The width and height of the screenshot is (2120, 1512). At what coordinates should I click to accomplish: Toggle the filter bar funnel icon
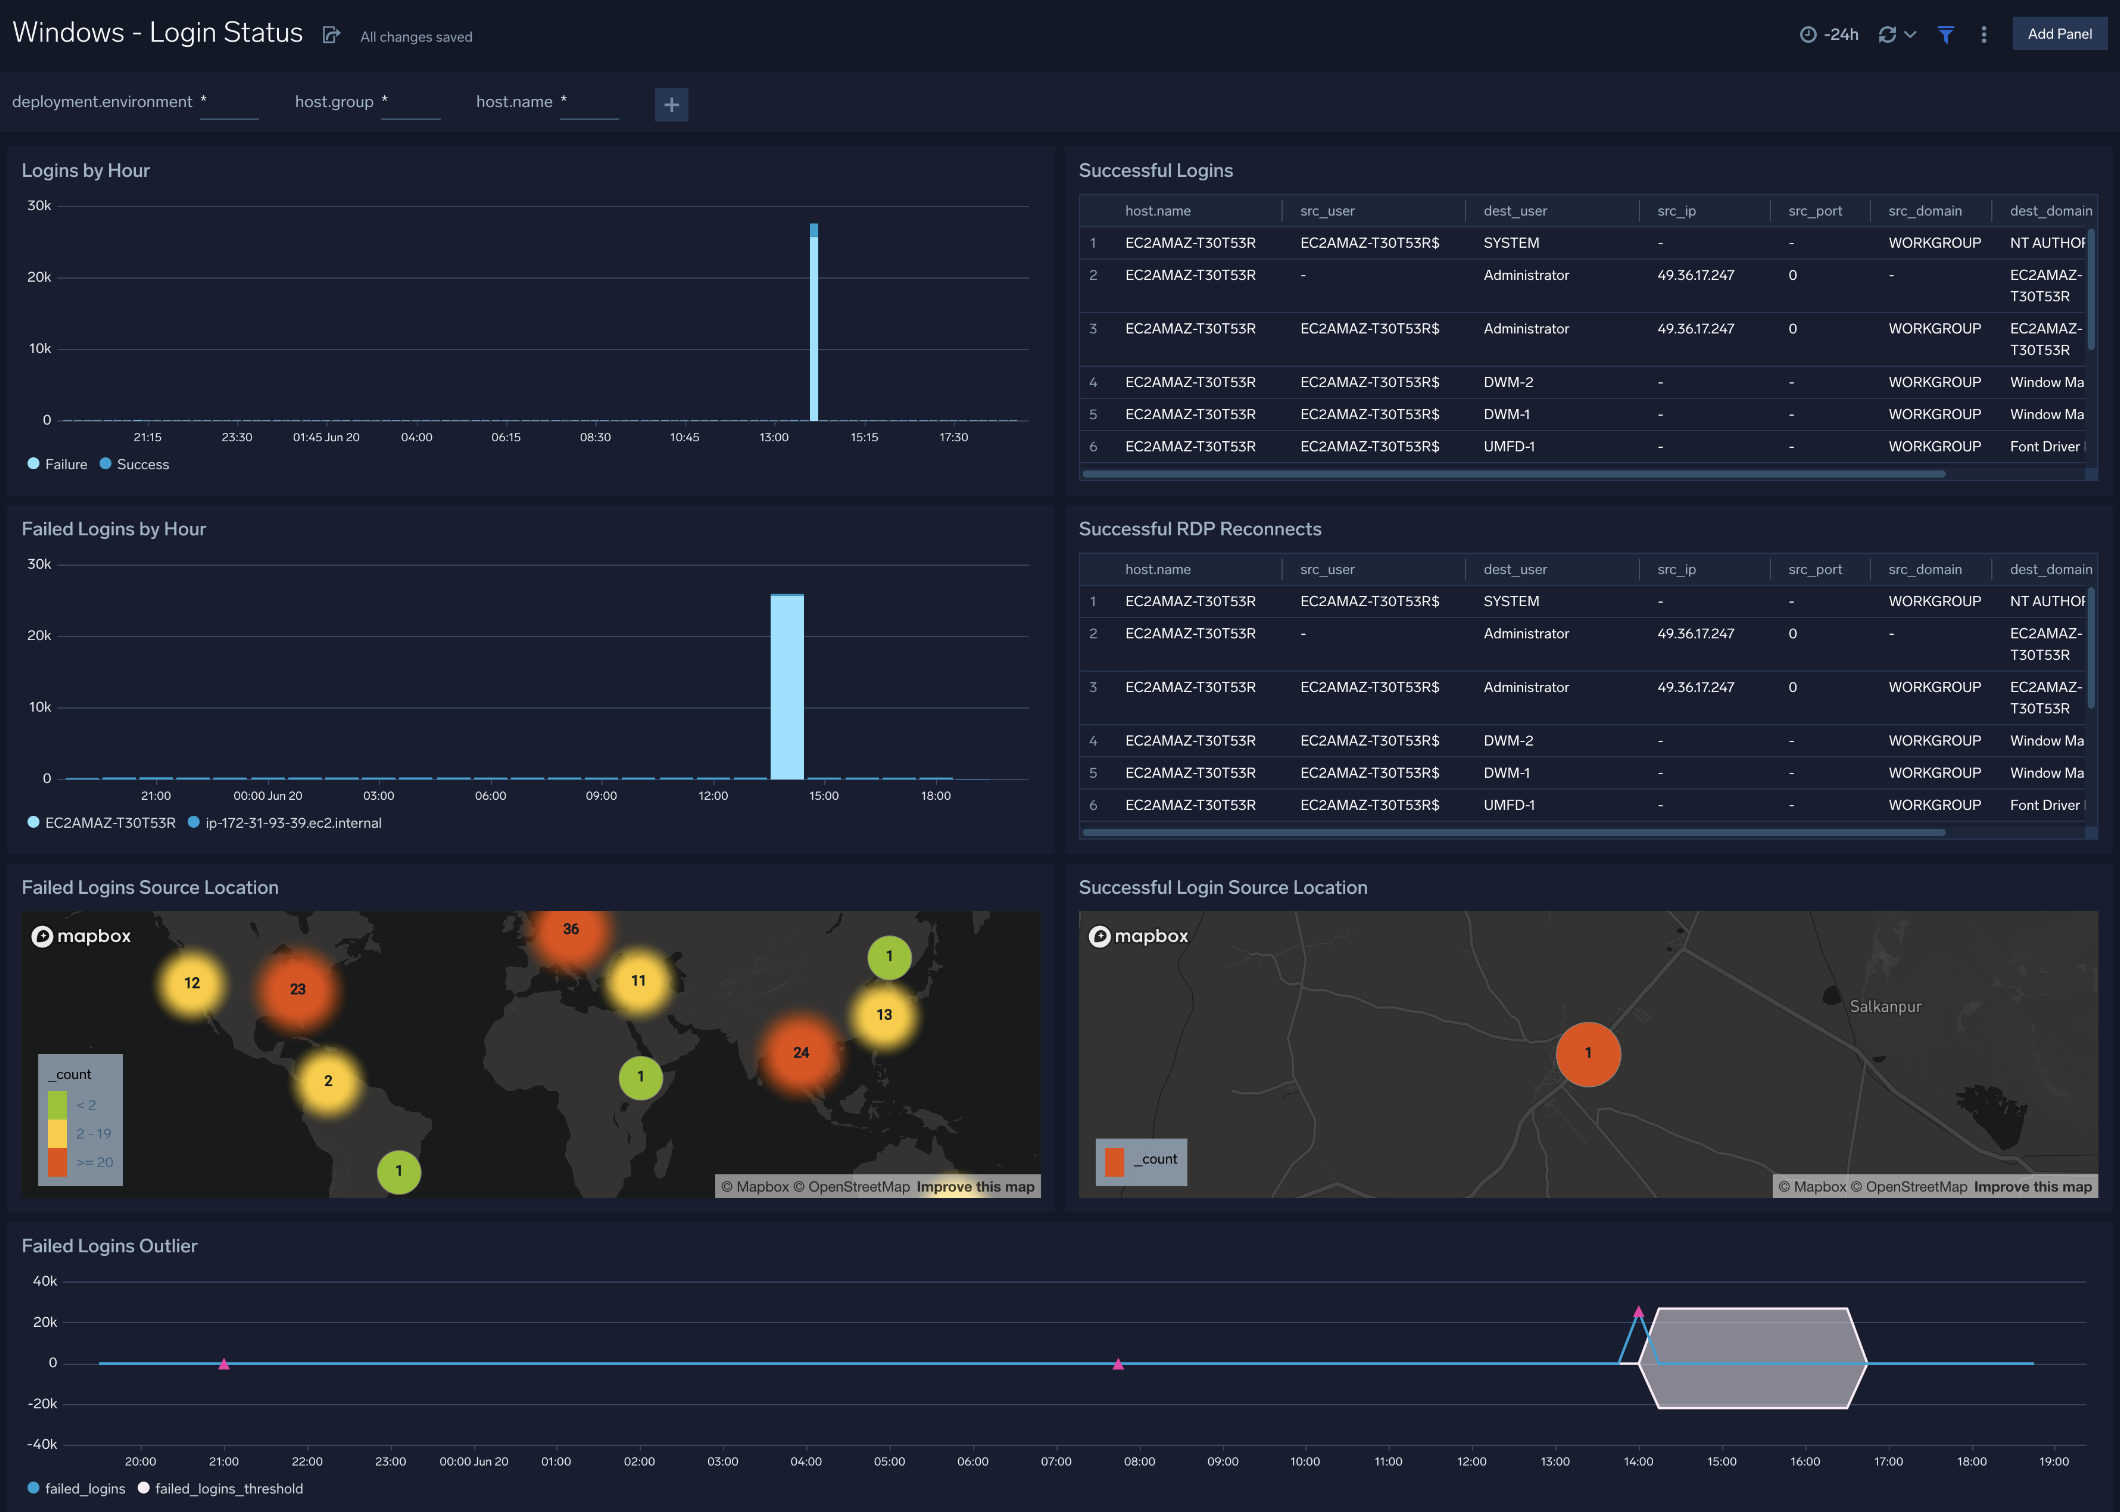(x=1946, y=34)
